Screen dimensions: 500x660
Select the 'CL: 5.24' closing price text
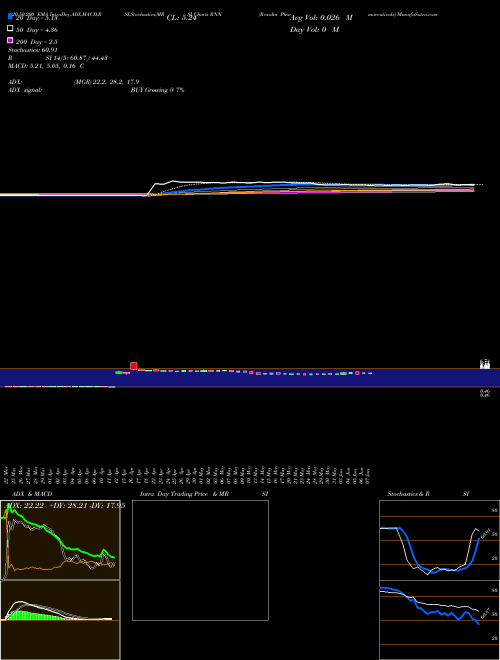(181, 18)
